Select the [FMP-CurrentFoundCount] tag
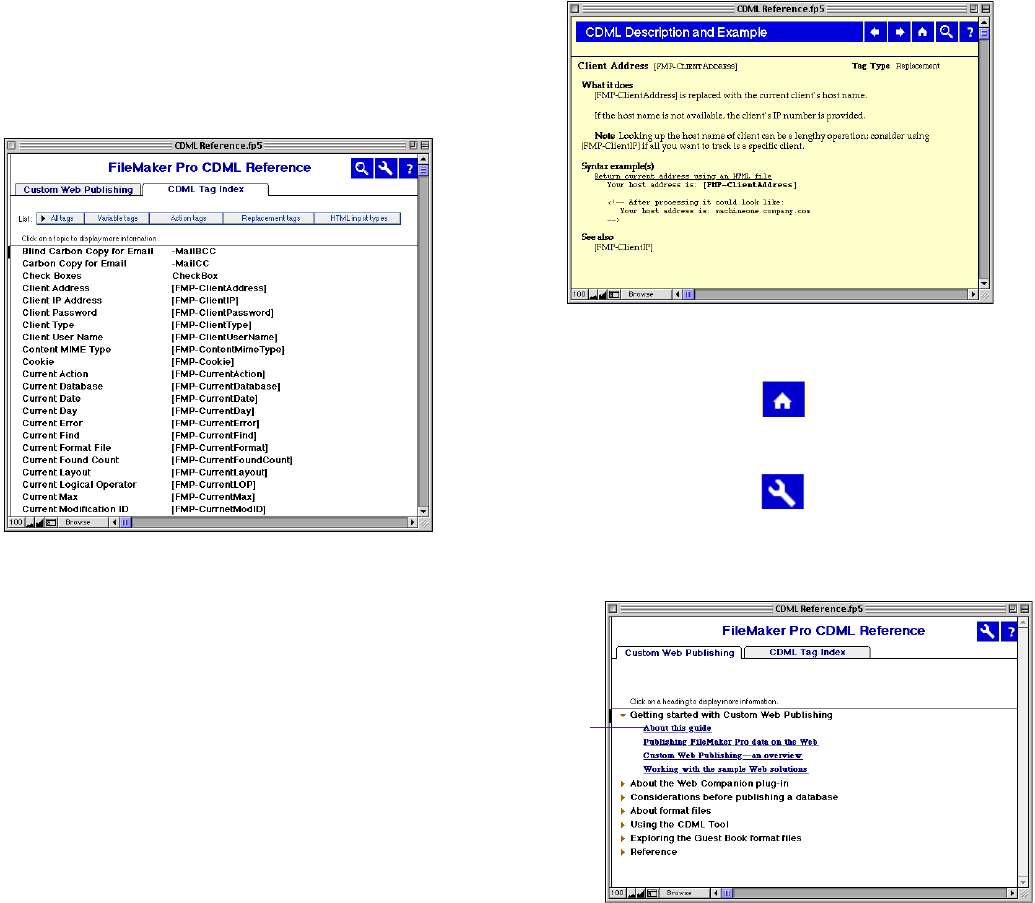This screenshot has height=903, width=1035. click(232, 460)
